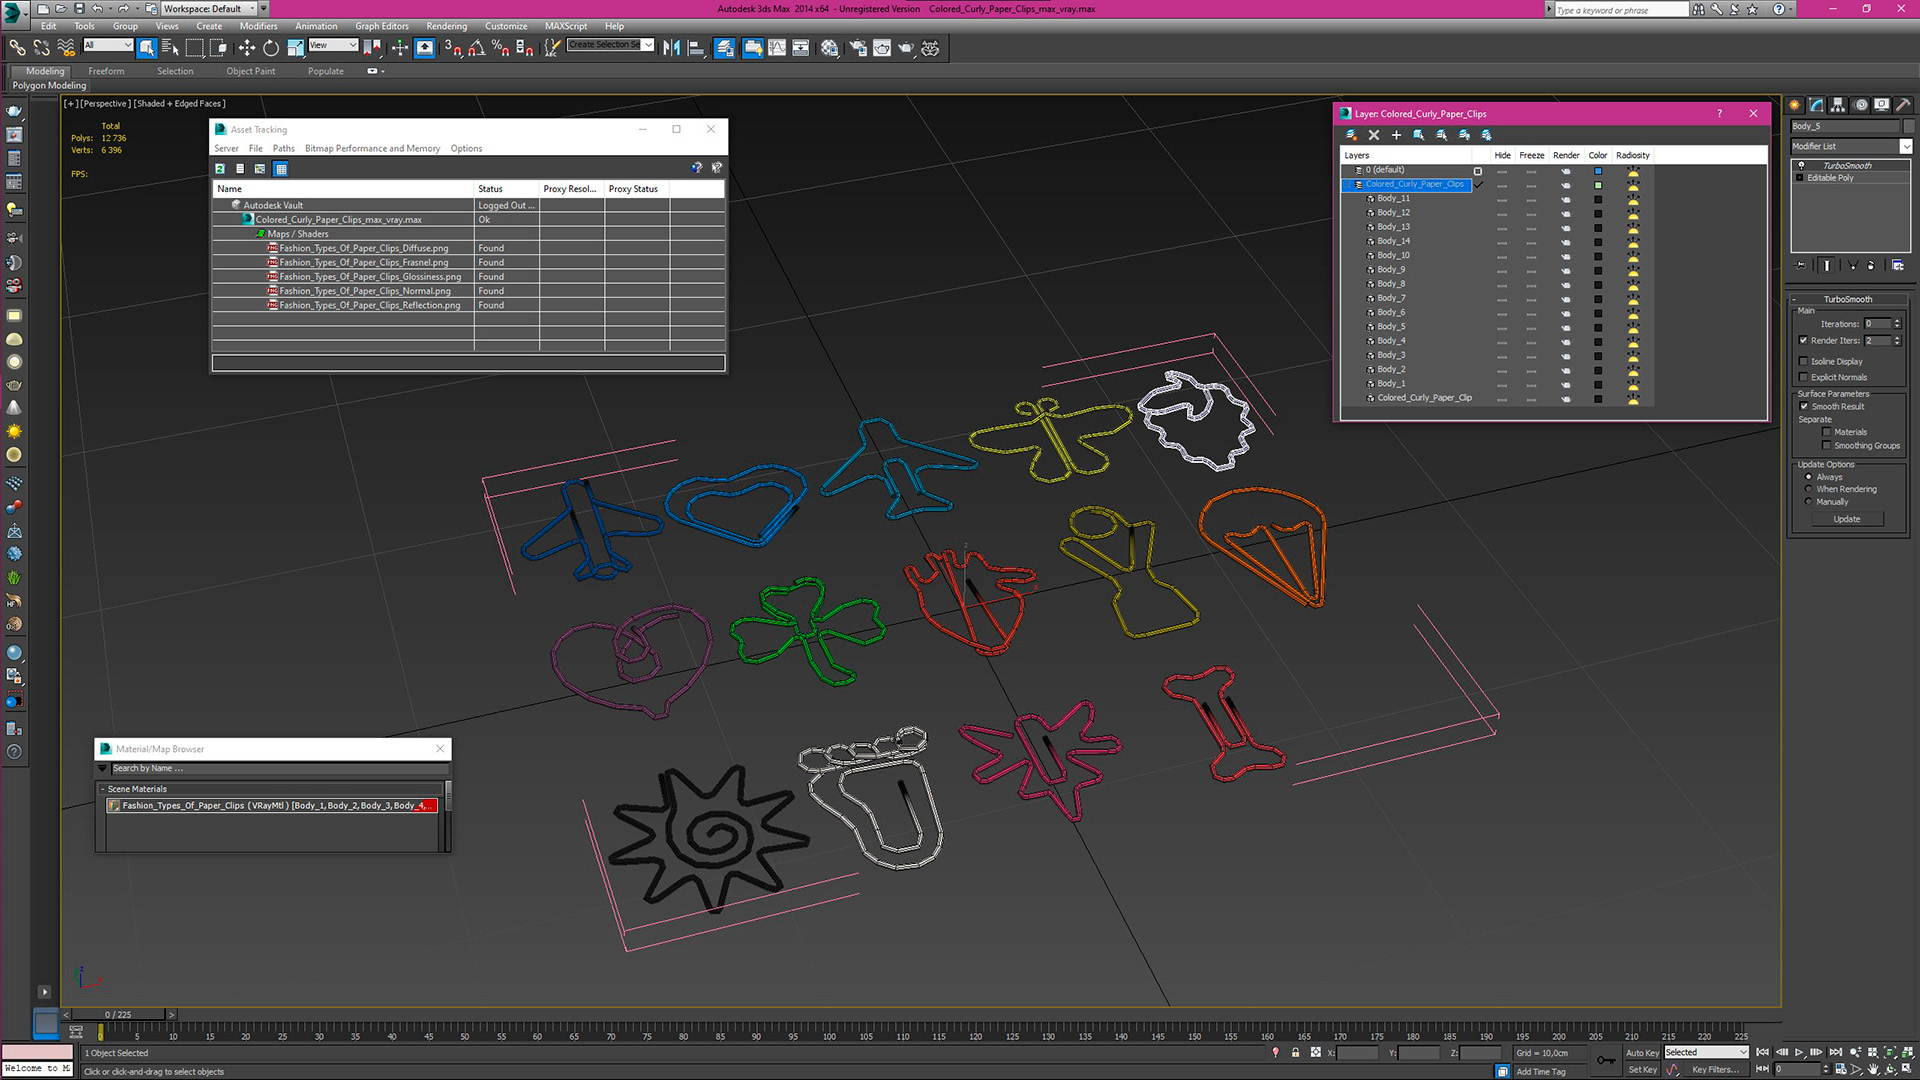Open the Create command panel tab

(1795, 105)
